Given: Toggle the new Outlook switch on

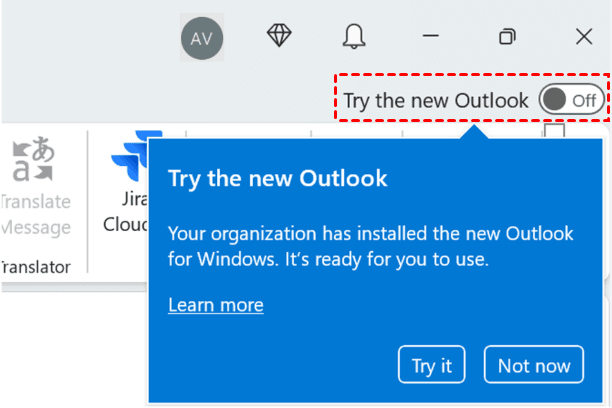Looking at the screenshot, I should point(571,100).
